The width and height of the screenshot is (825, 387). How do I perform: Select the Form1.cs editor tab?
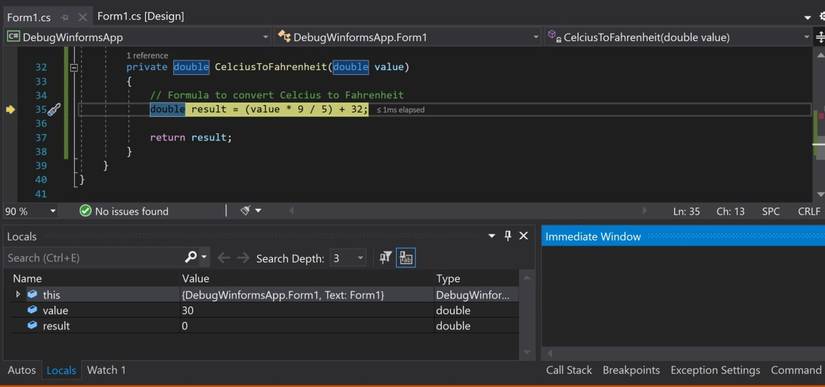point(29,17)
